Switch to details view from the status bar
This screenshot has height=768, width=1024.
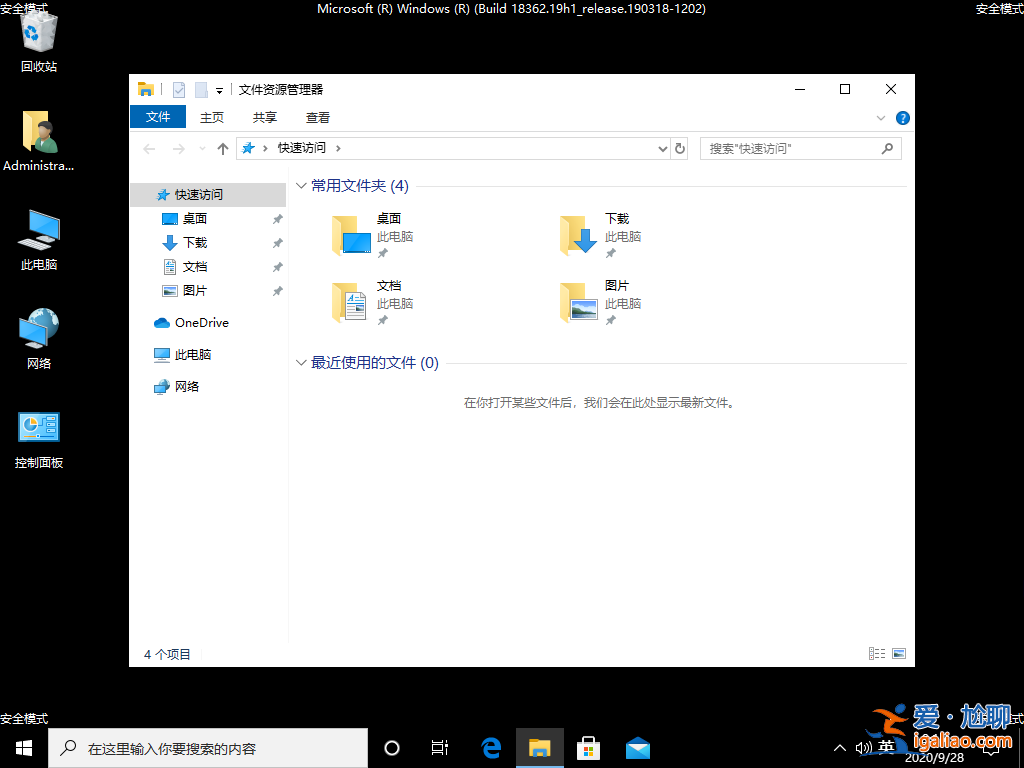point(877,653)
